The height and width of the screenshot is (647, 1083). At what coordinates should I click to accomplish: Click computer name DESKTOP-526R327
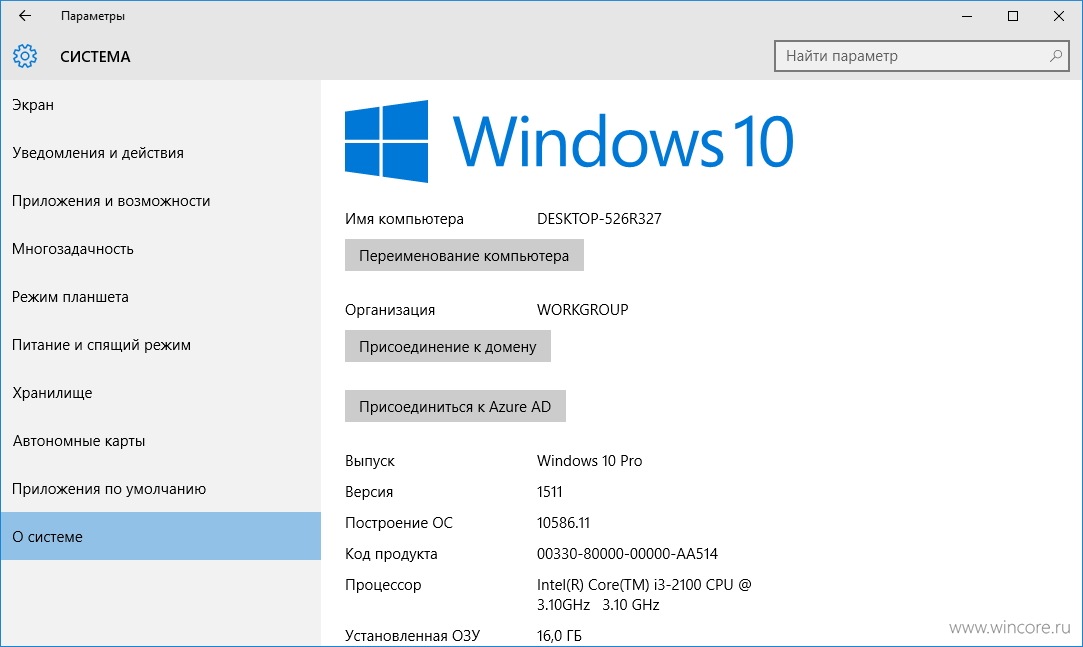(599, 219)
